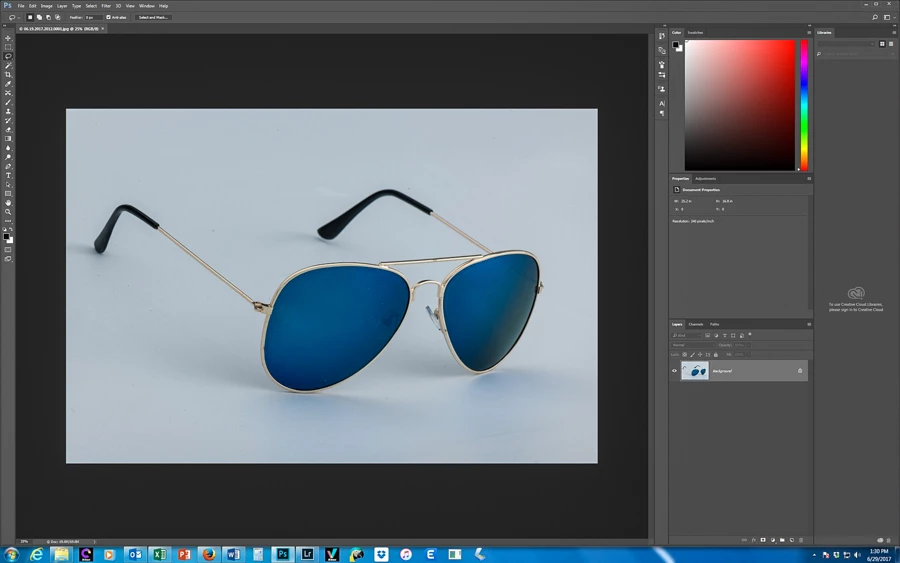900x563 pixels.
Task: Open the Filter menu
Action: pos(106,6)
